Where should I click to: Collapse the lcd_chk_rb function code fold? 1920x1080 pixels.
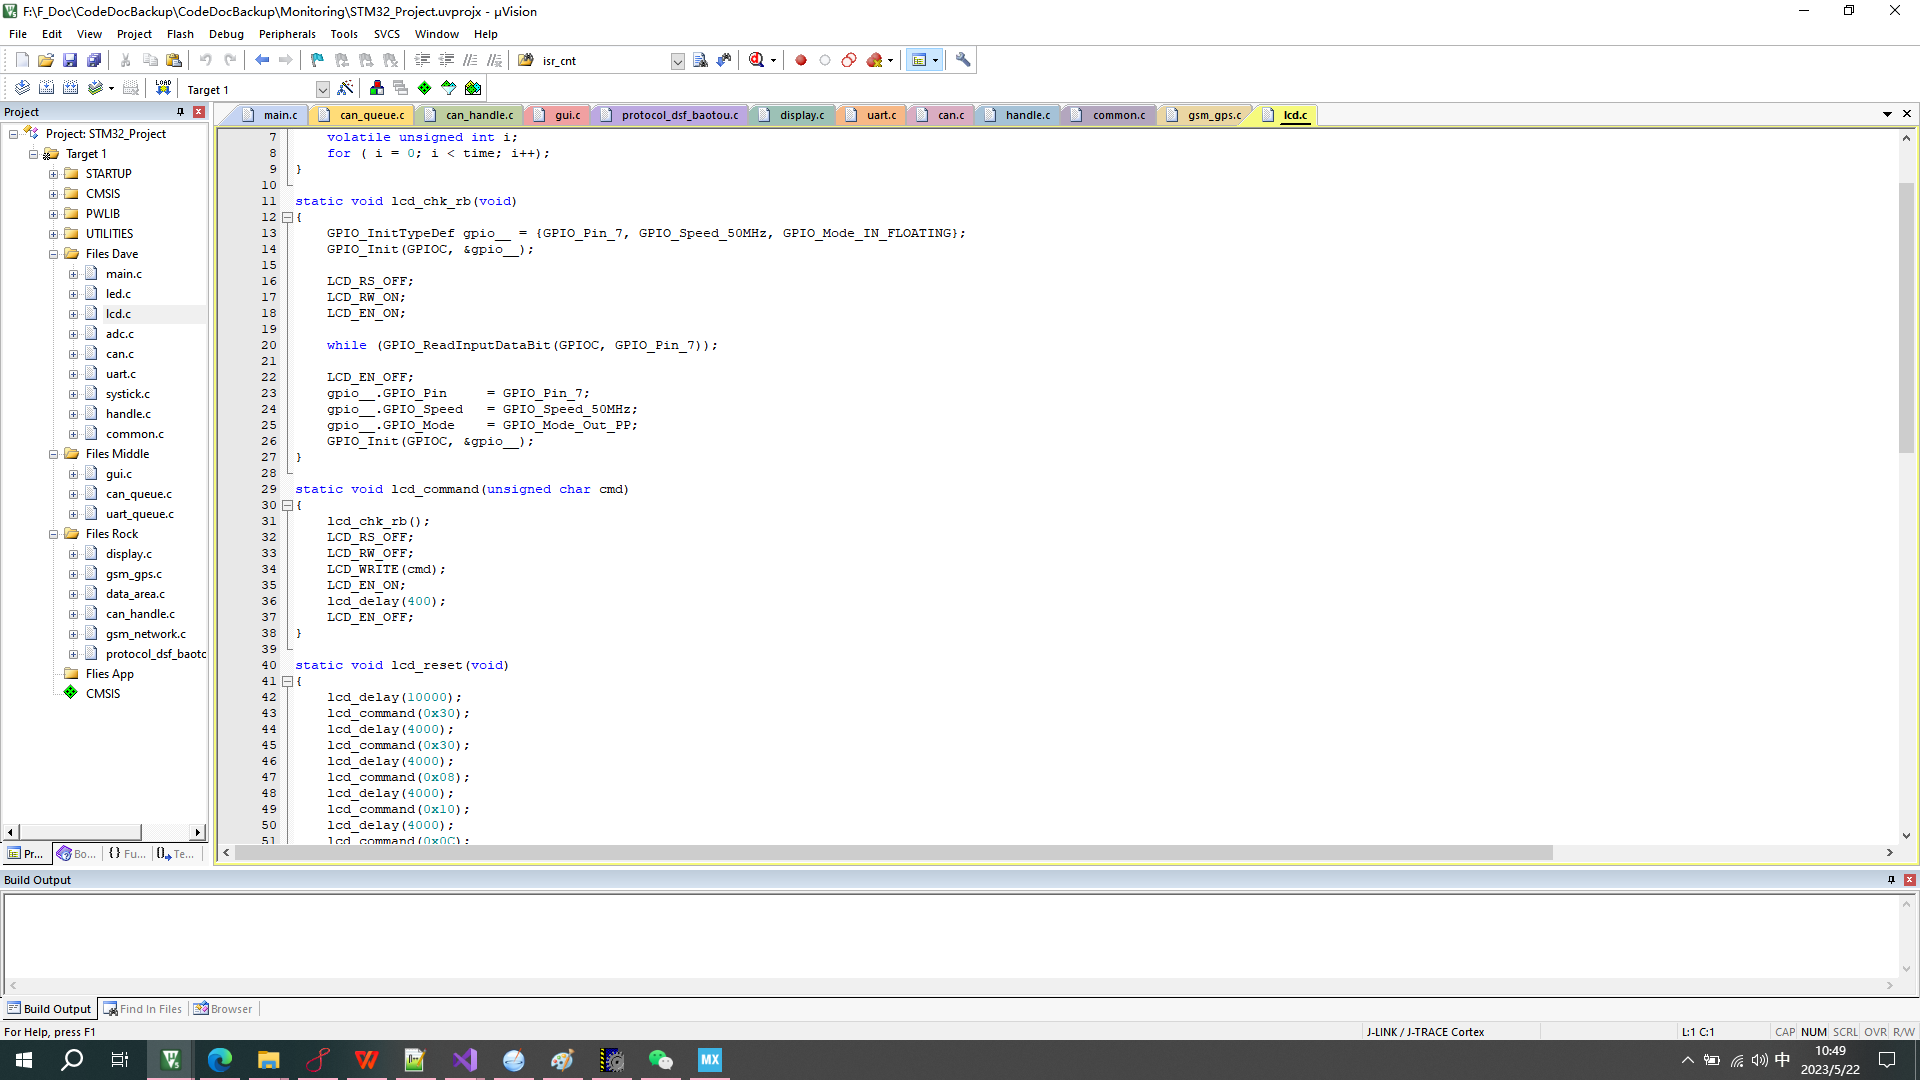pos(287,217)
